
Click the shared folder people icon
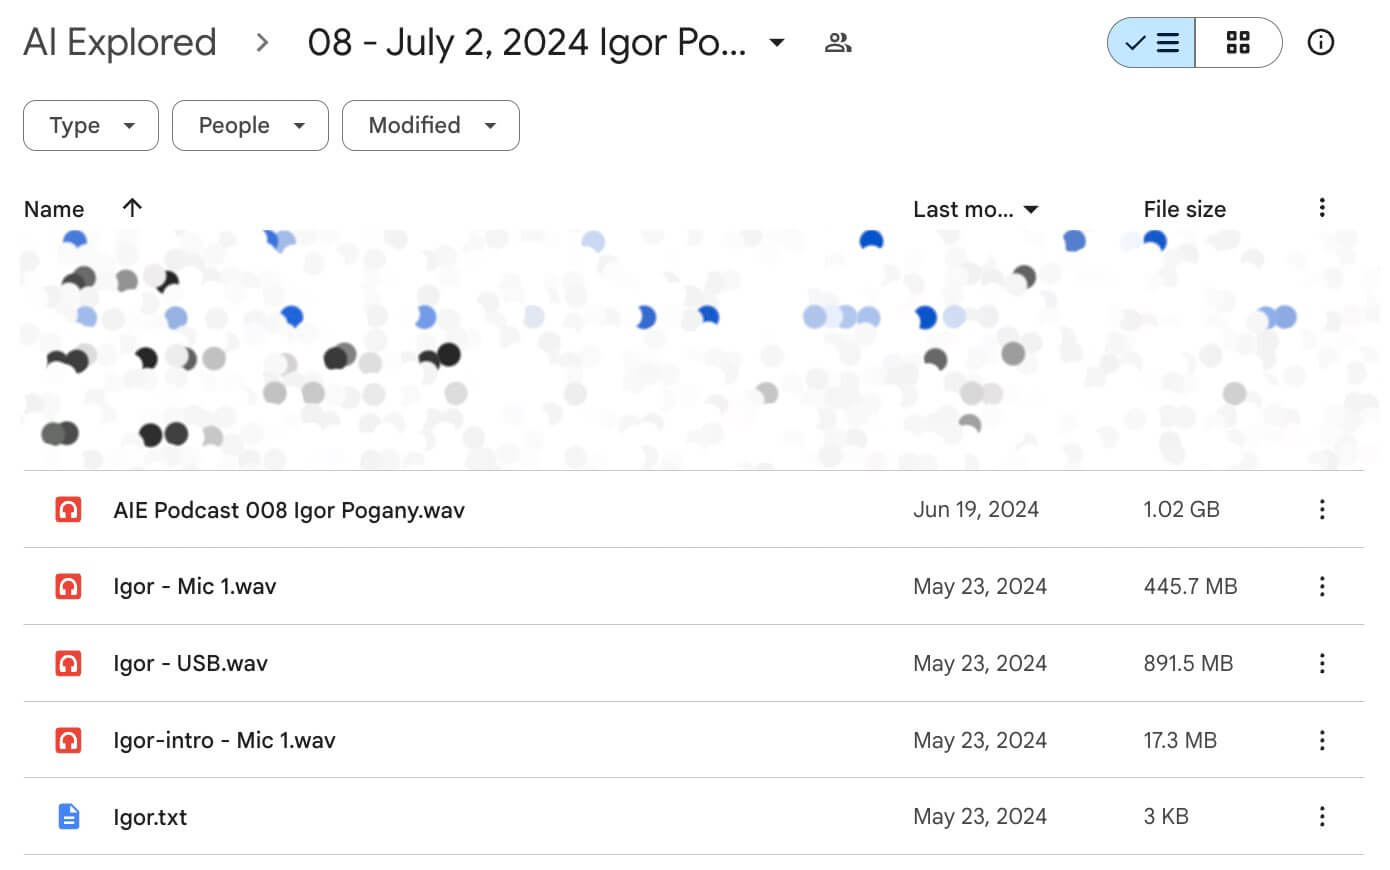[837, 43]
